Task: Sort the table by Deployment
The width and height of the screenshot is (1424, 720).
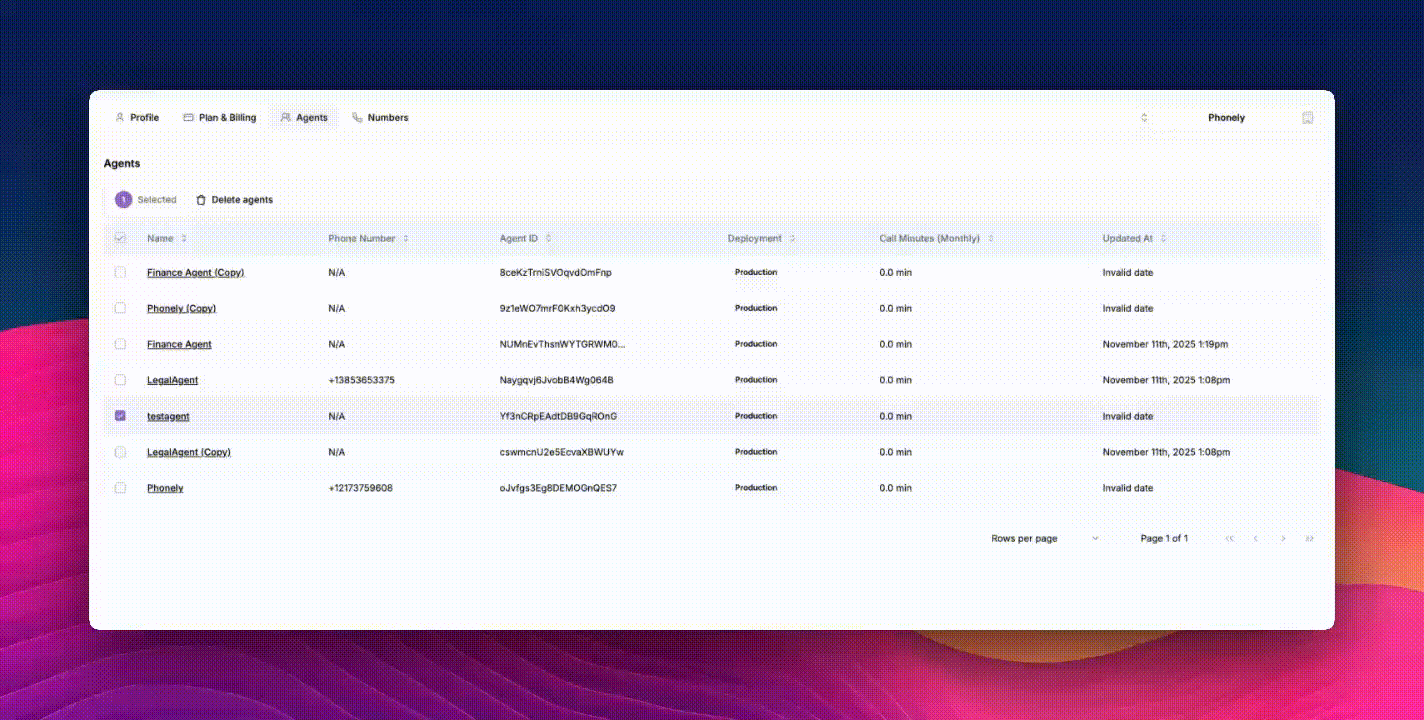Action: [x=762, y=239]
